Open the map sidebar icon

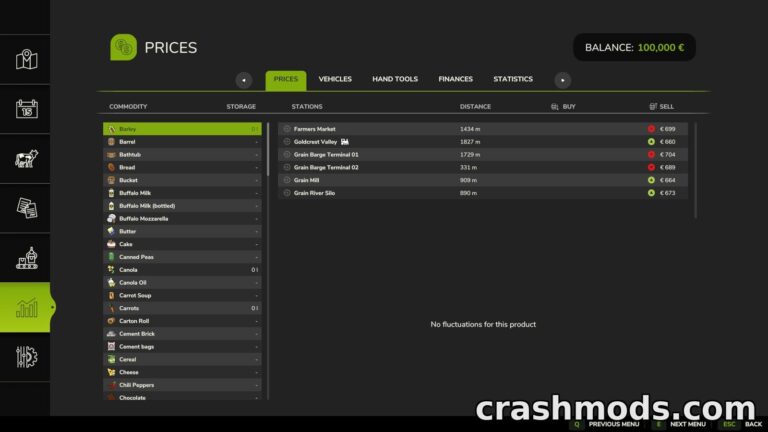click(26, 60)
